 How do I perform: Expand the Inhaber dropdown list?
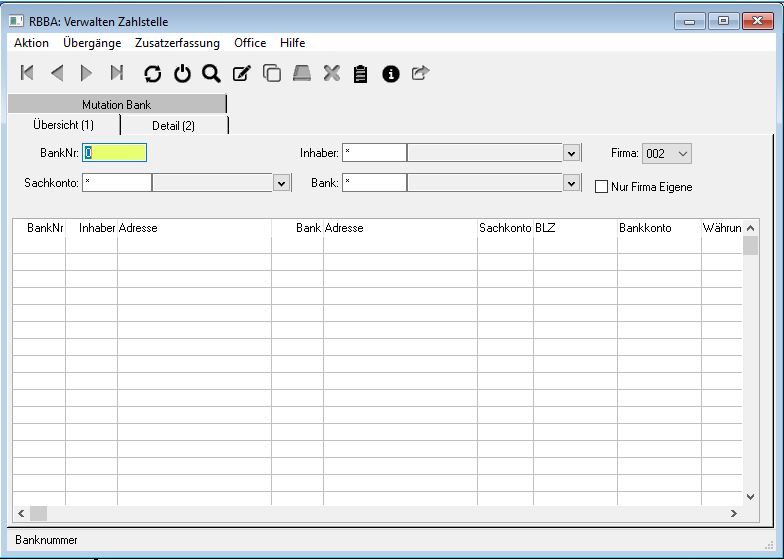click(572, 153)
